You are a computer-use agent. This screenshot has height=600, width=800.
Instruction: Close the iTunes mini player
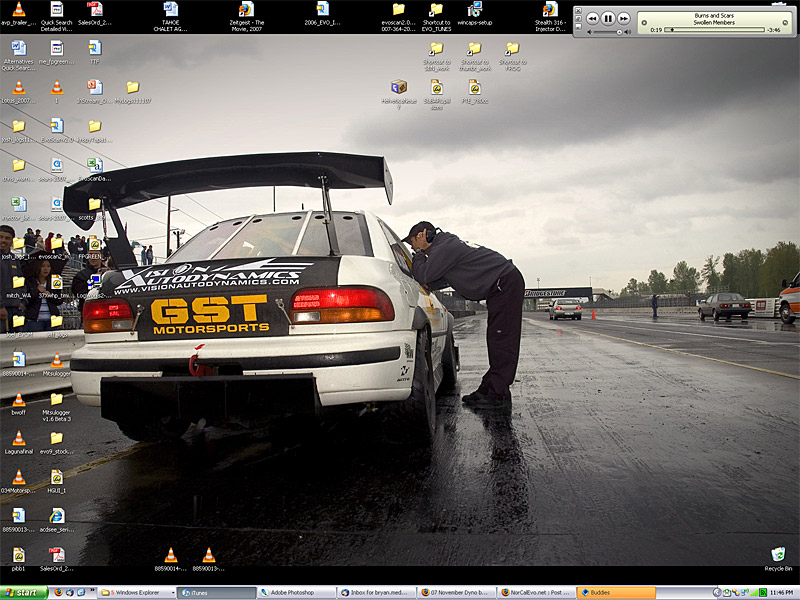coord(578,10)
